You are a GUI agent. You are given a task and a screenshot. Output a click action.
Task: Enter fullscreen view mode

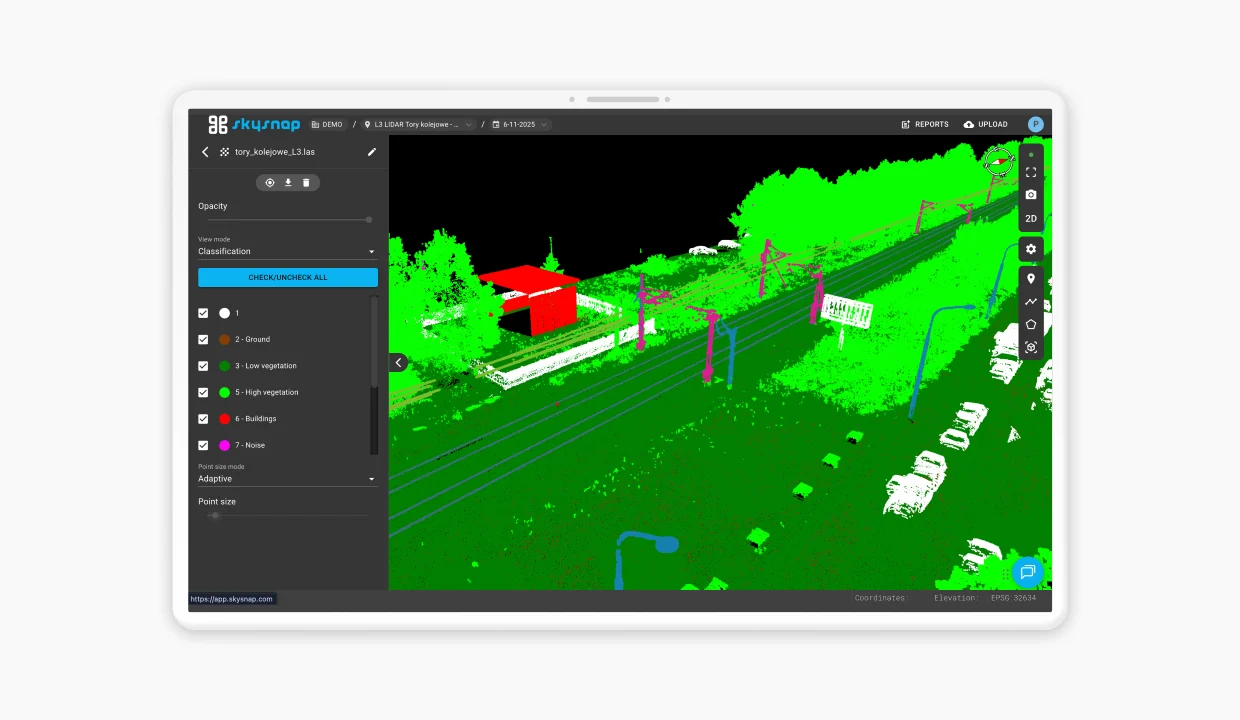point(1031,172)
